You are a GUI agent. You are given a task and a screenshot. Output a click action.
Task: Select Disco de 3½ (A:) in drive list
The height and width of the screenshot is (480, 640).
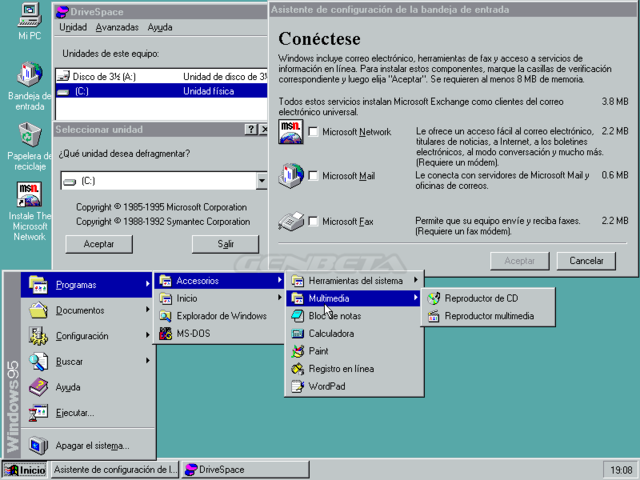pyautogui.click(x=161, y=76)
